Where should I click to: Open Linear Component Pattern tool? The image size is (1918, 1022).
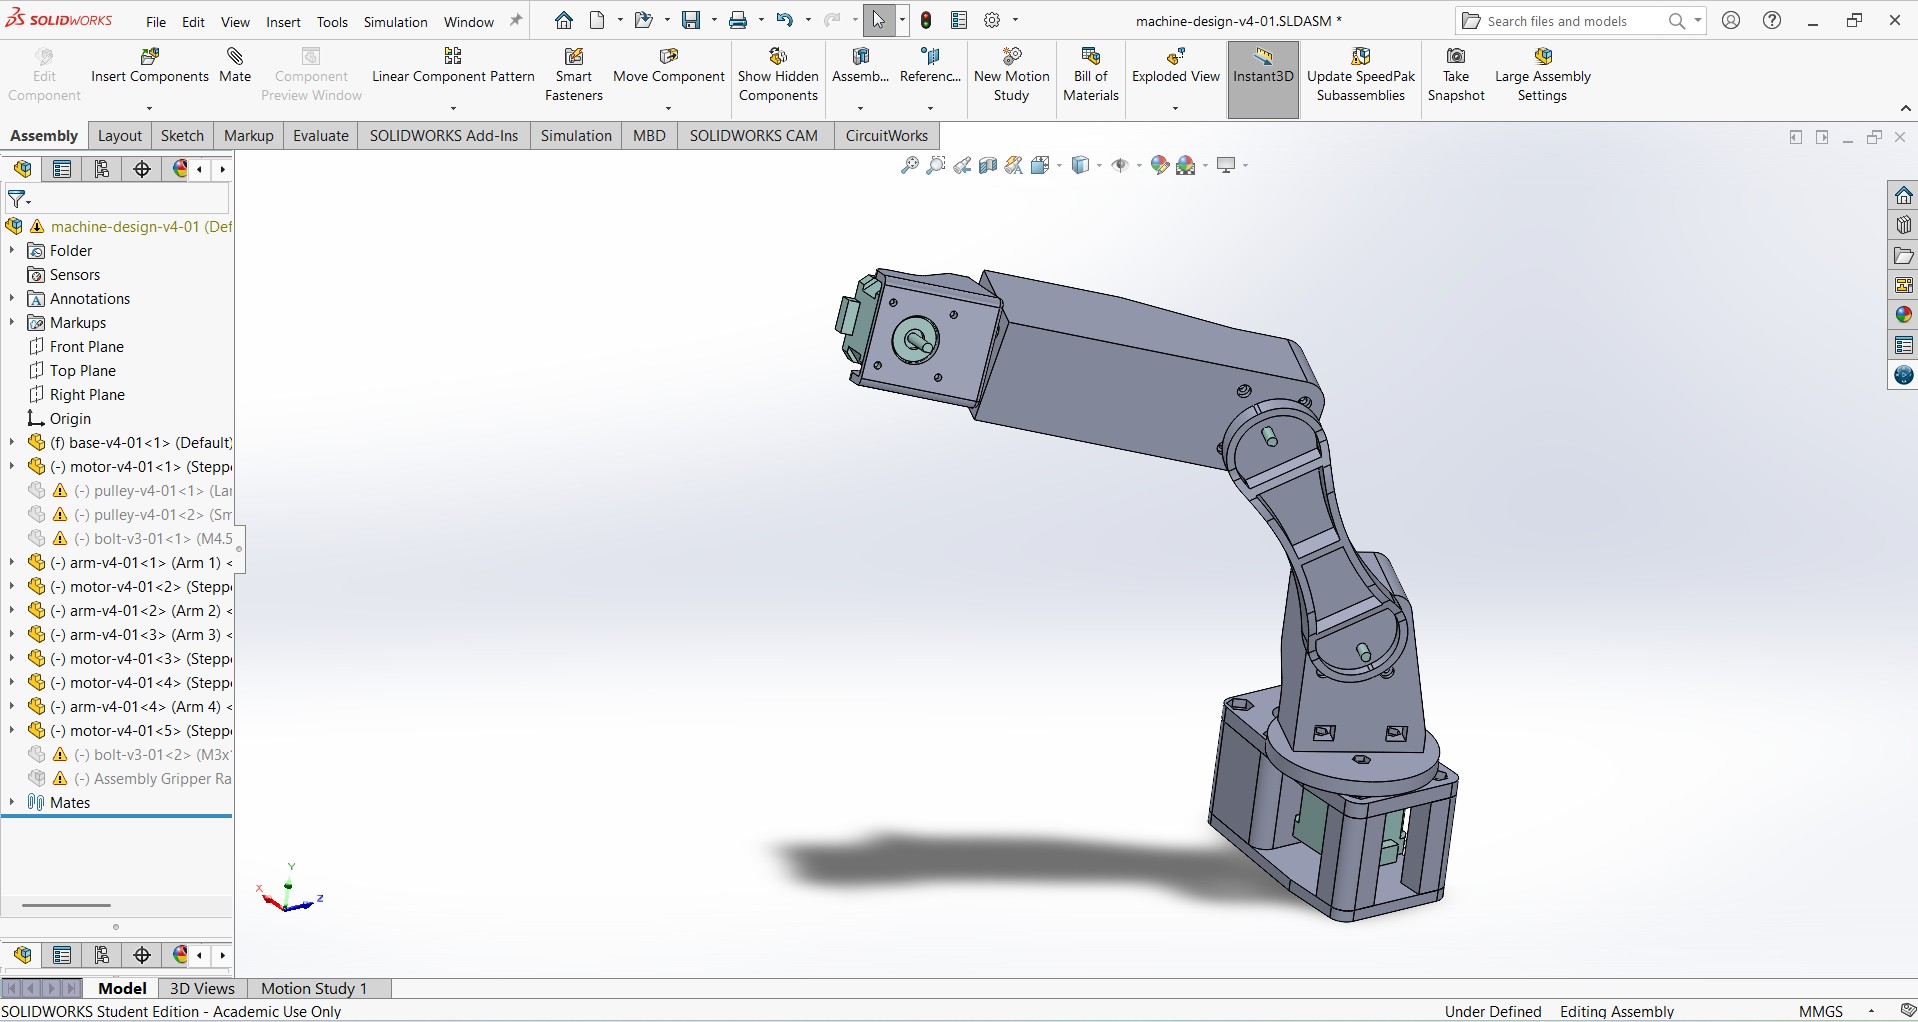(x=453, y=66)
